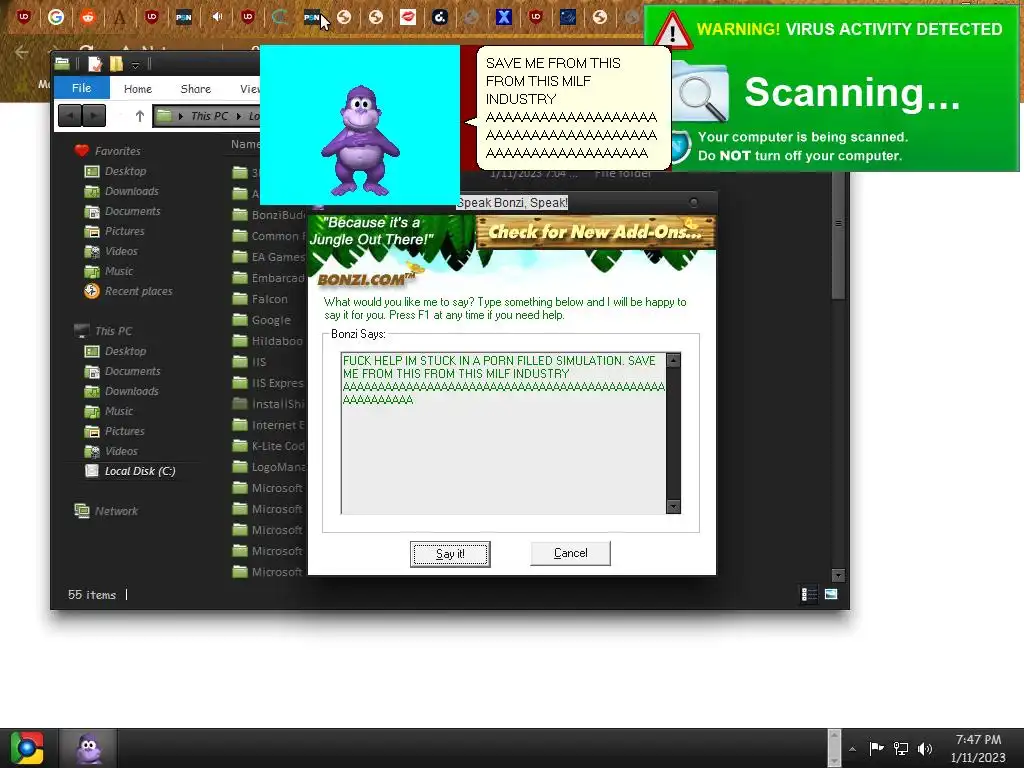Viewport: 1024px width, 768px height.
Task: Select the EA Games folder
Action: point(269,257)
